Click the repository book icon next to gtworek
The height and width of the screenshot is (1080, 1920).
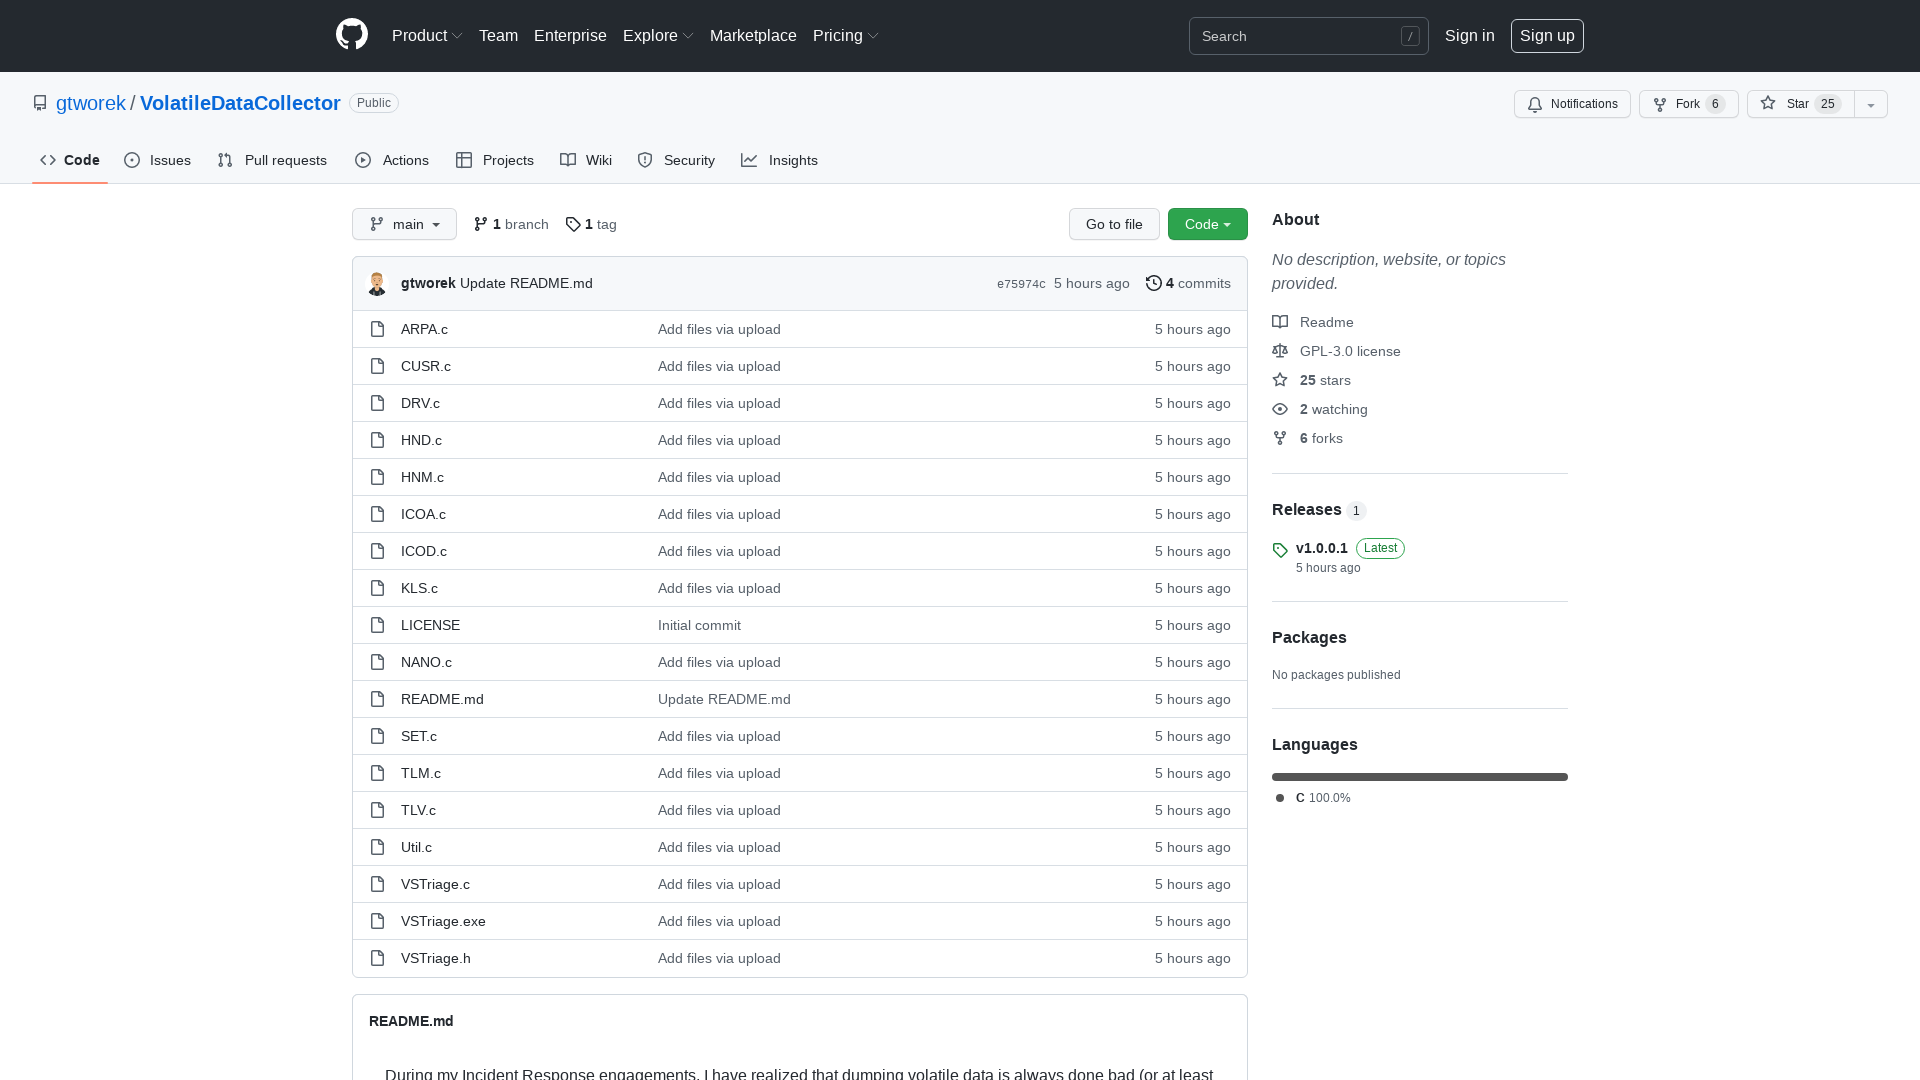click(40, 103)
